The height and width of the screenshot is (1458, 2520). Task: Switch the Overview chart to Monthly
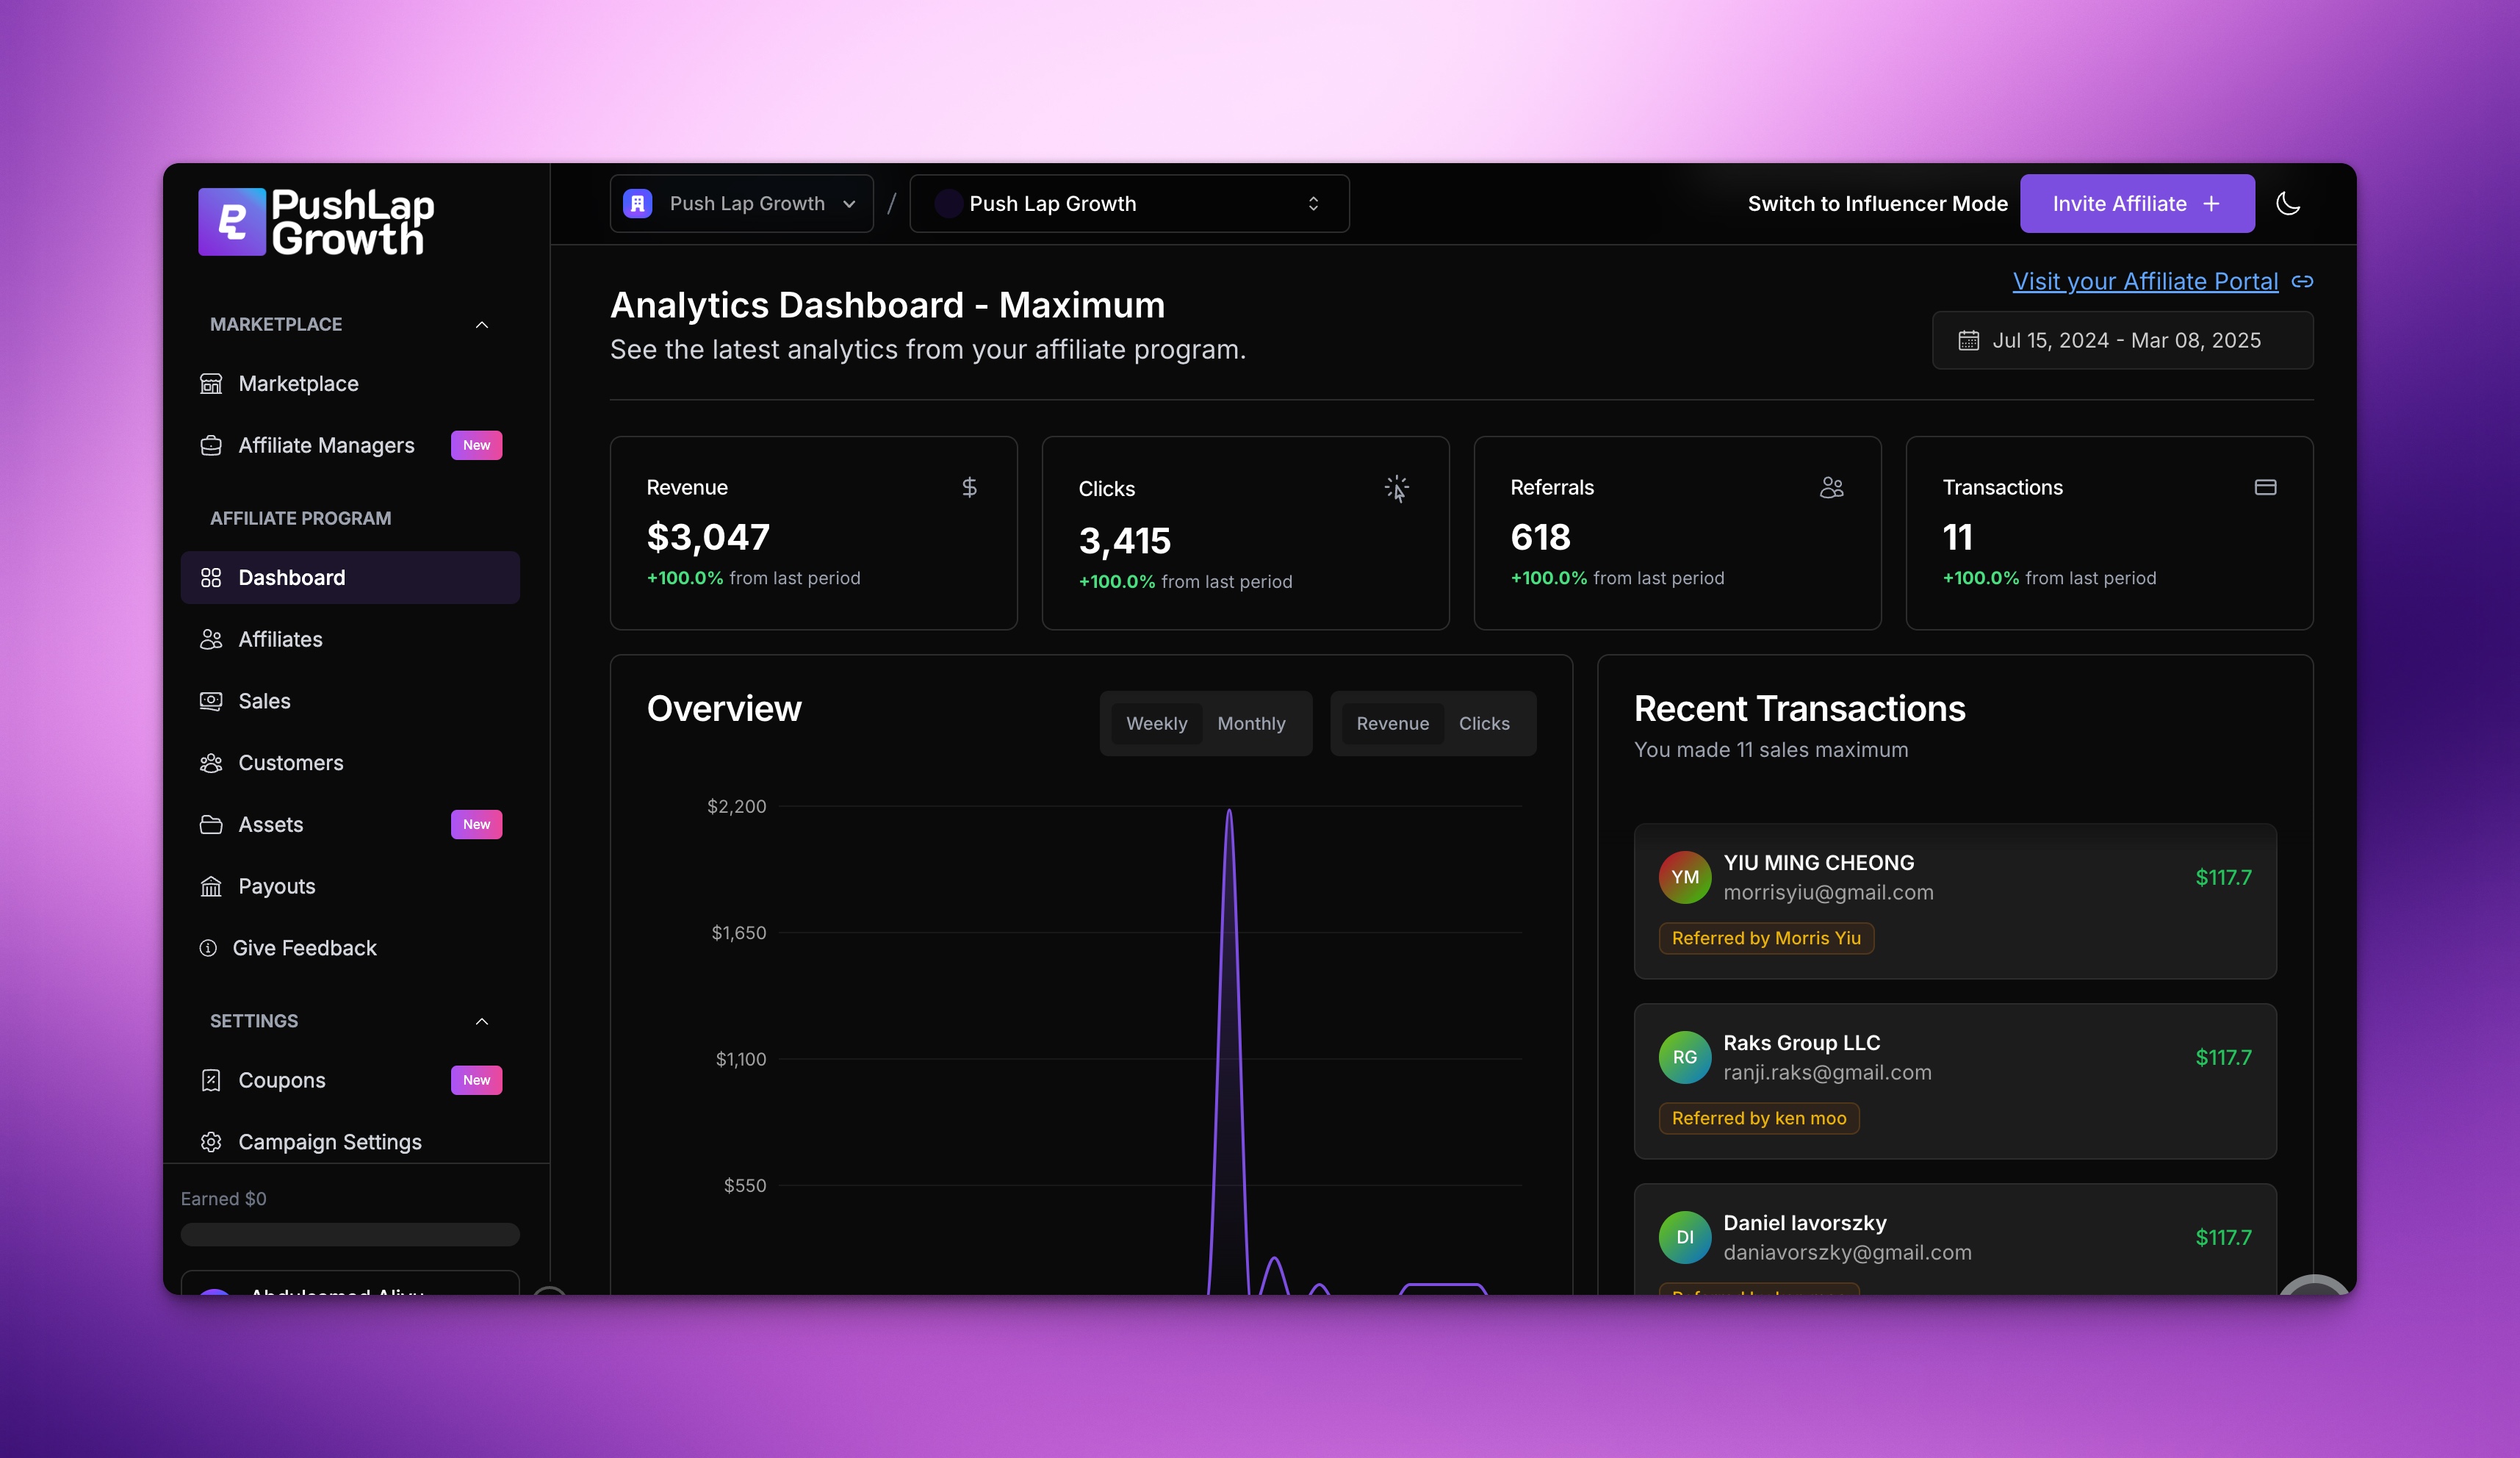pos(1251,723)
